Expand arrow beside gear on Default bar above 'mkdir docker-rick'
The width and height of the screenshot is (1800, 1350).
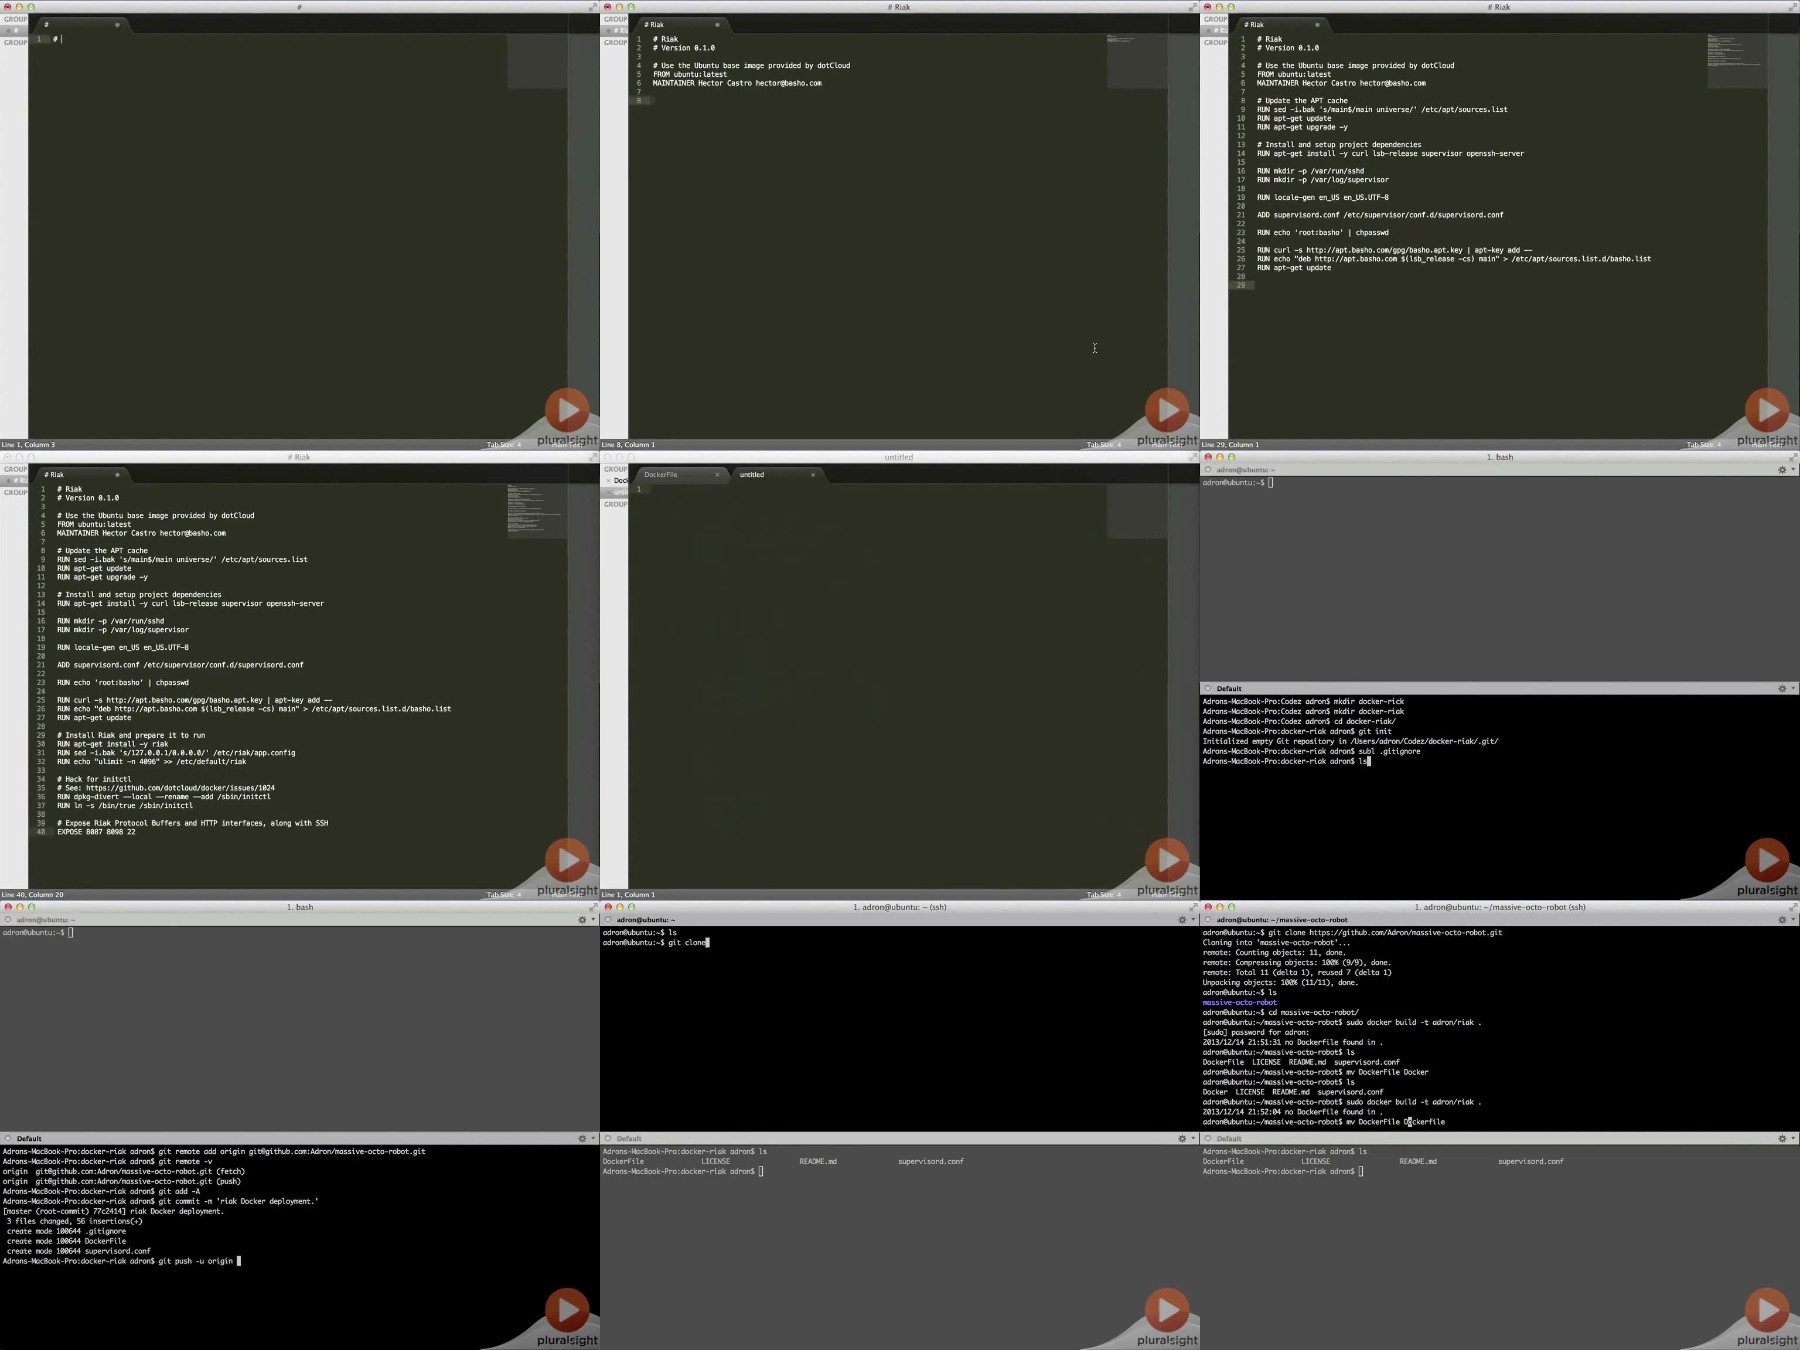tap(1793, 688)
